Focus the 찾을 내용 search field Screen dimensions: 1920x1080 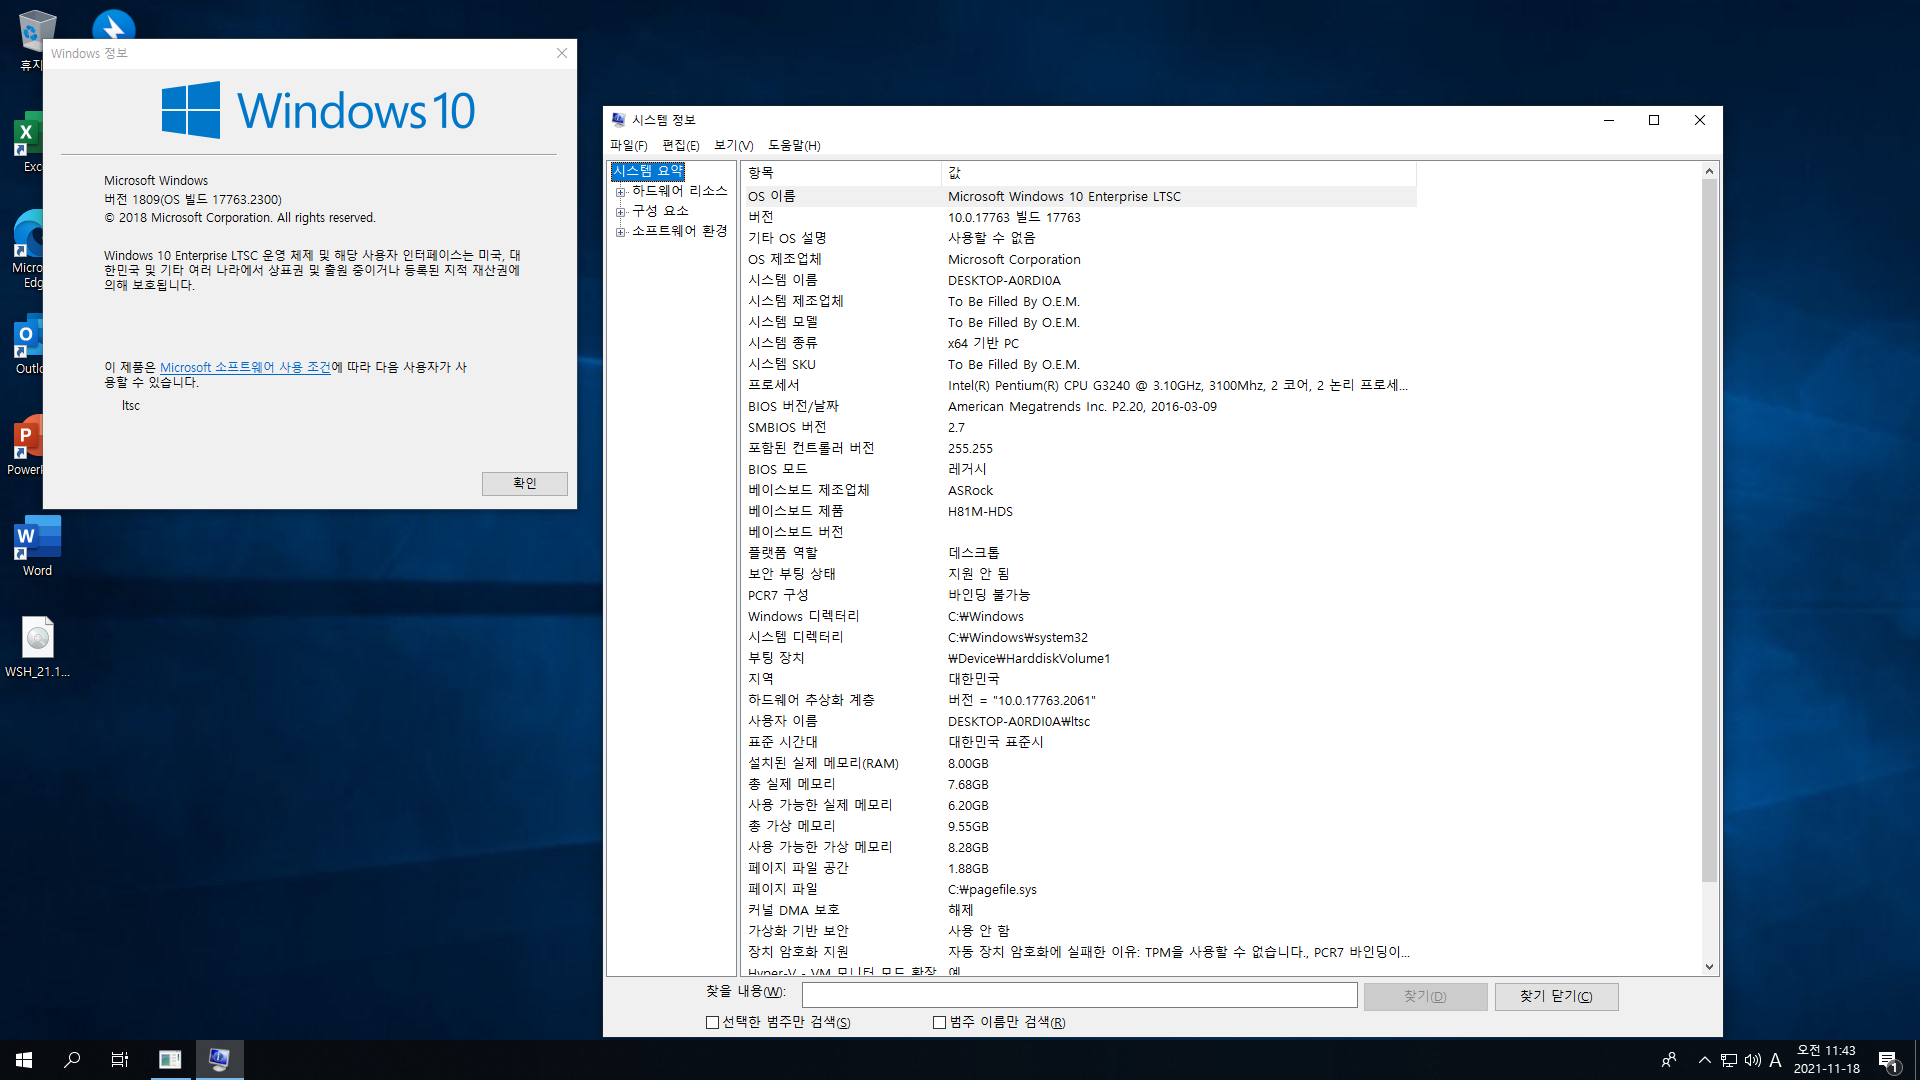pos(1079,996)
